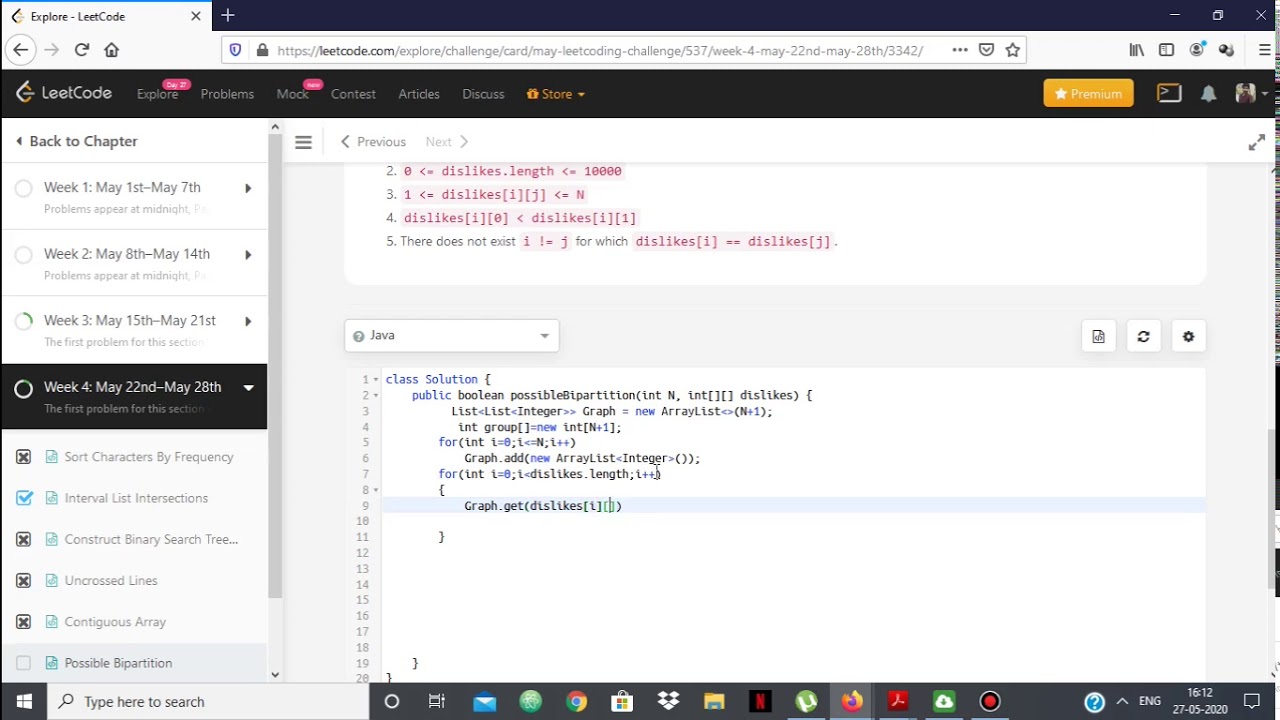Open Task View on taskbar

point(437,701)
